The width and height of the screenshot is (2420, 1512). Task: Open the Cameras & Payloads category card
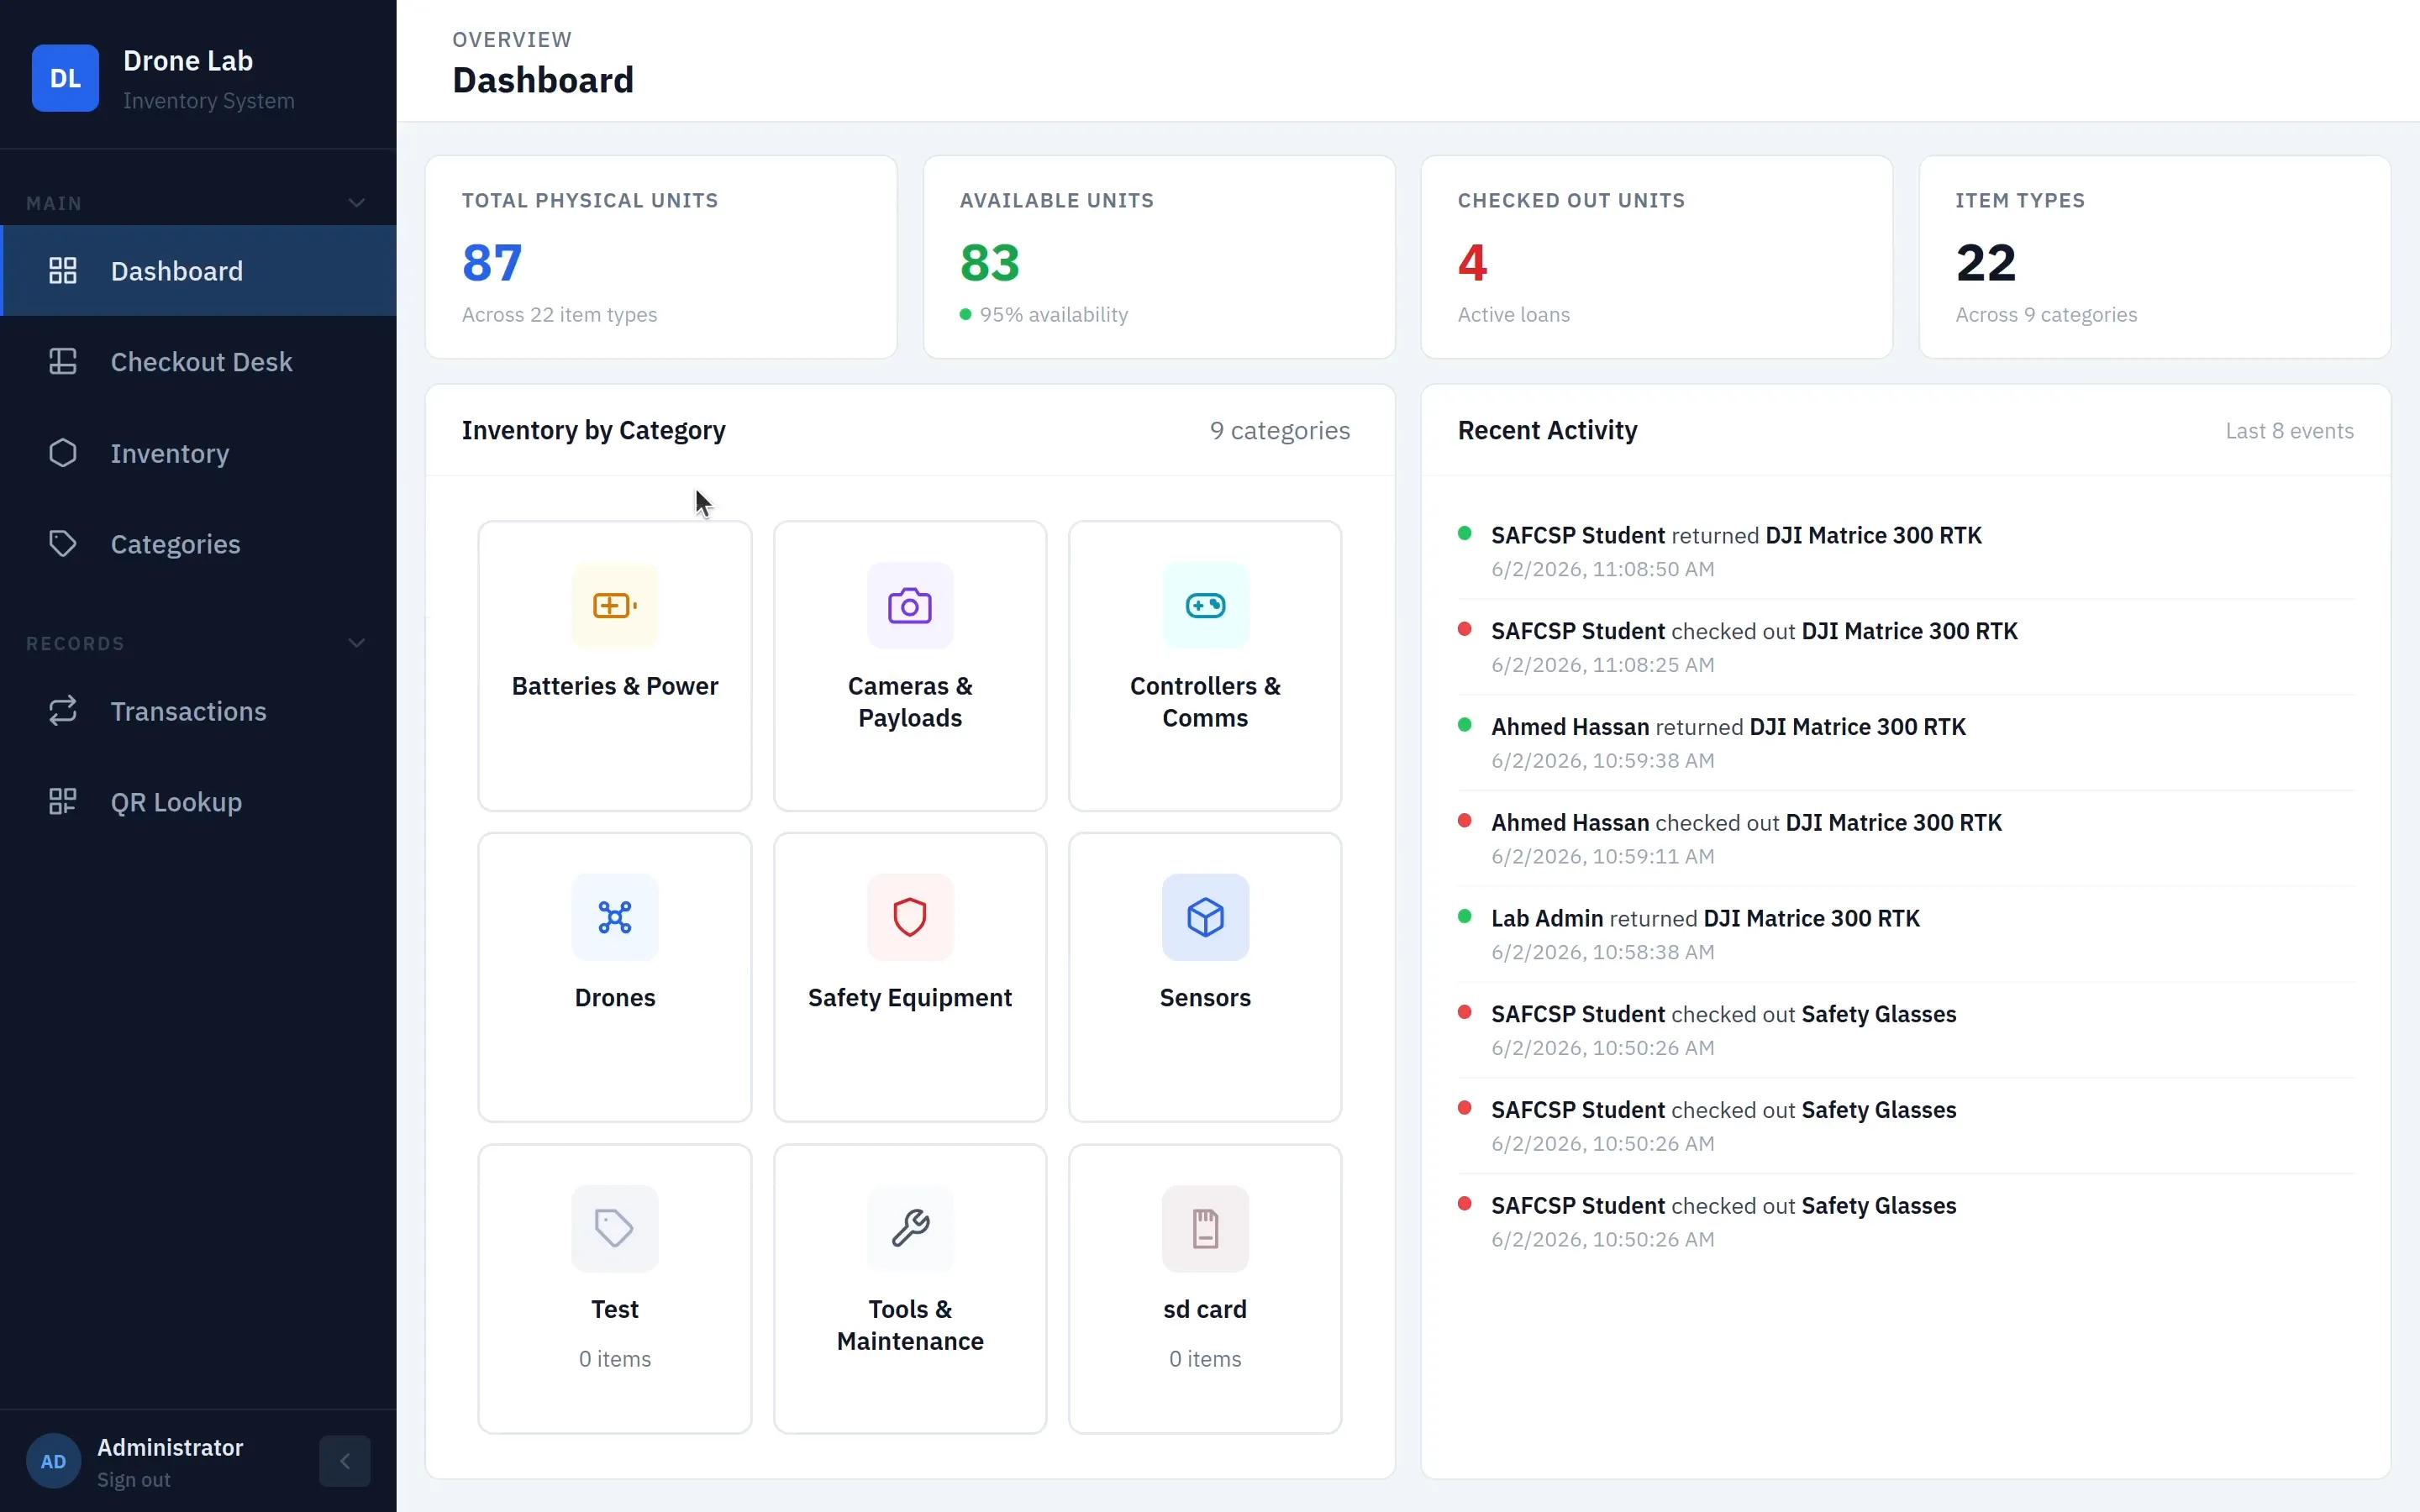pos(910,666)
